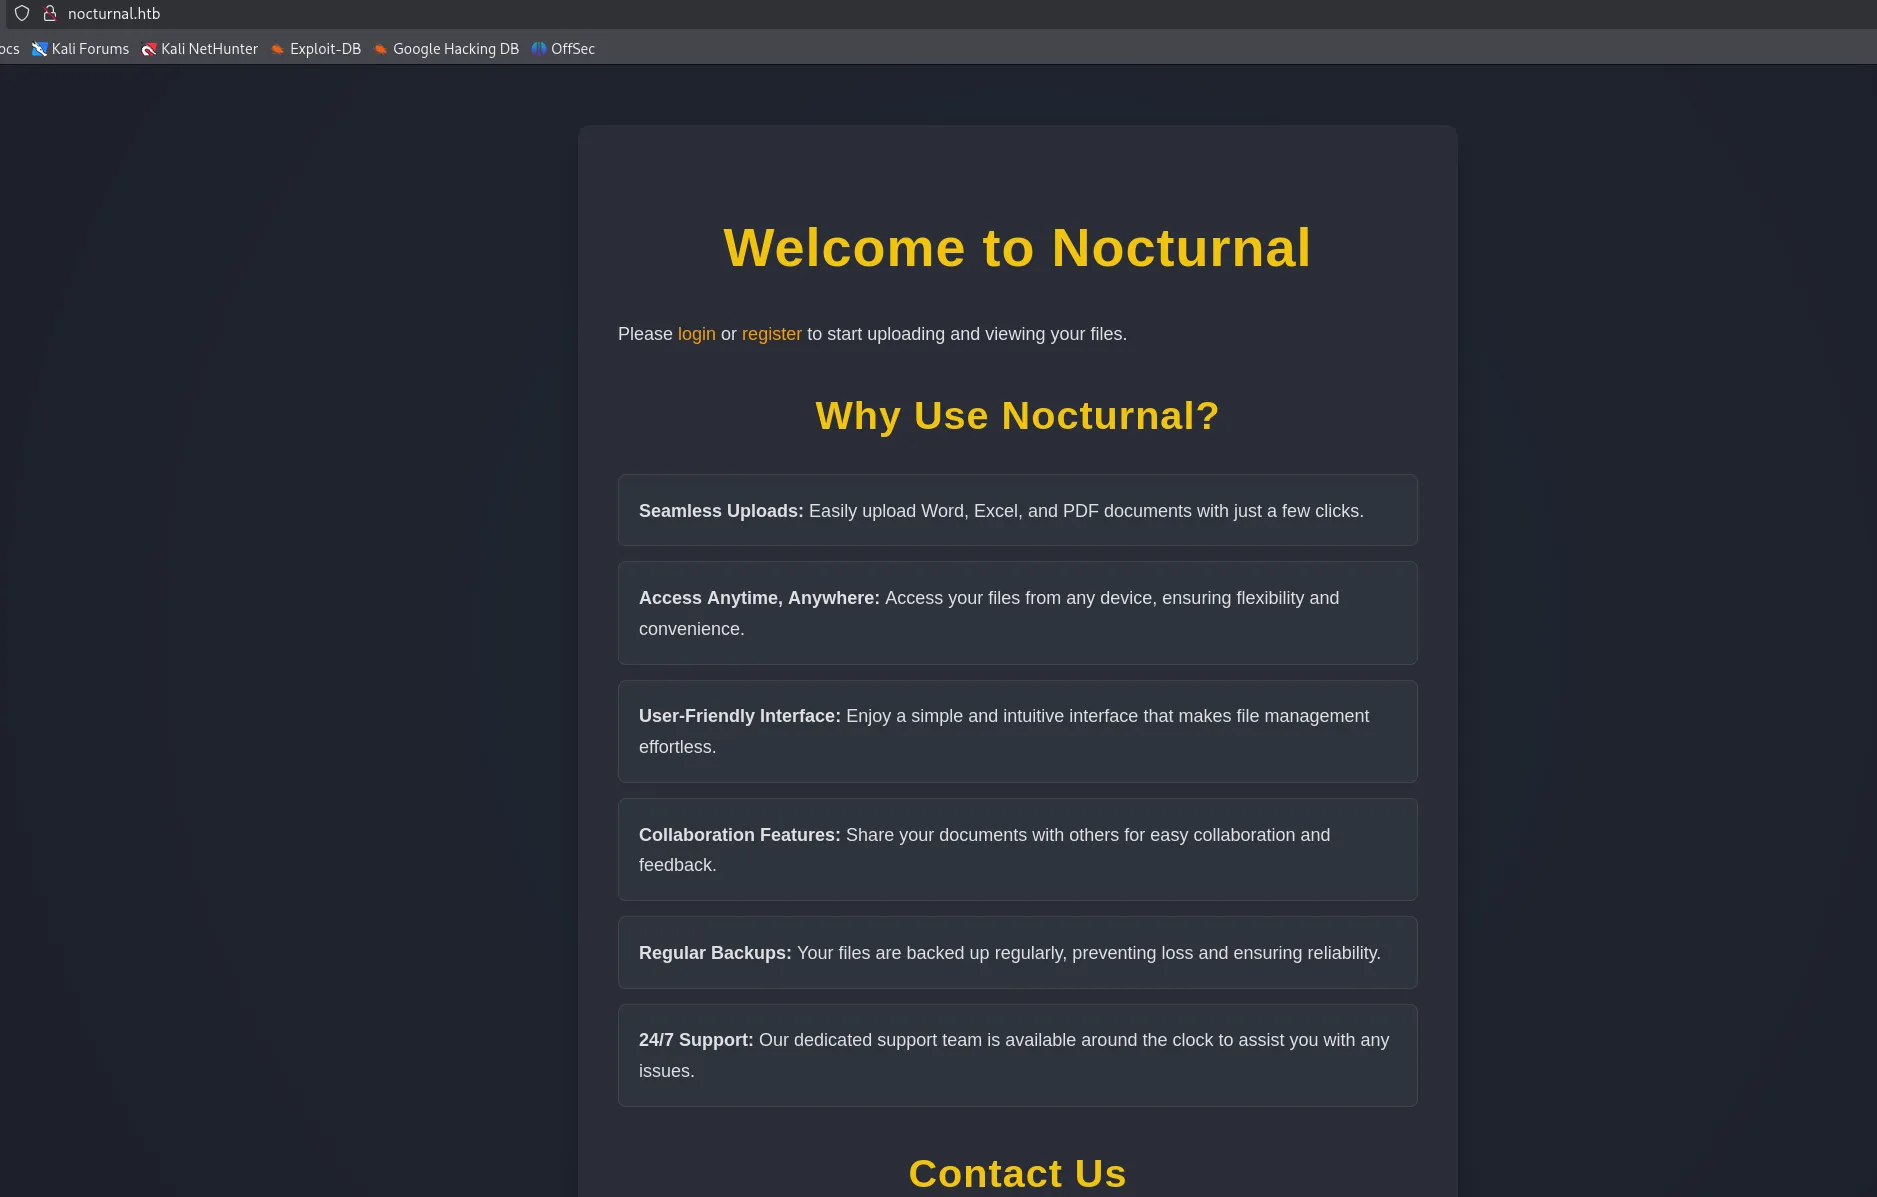1877x1197 pixels.
Task: Click the Why Use Nocturnal? heading
Action: [1017, 416]
